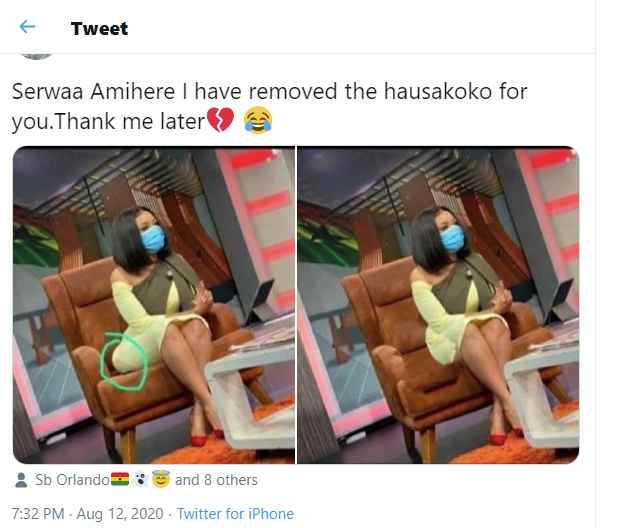Click the green circle annotation in left photo

click(x=124, y=360)
